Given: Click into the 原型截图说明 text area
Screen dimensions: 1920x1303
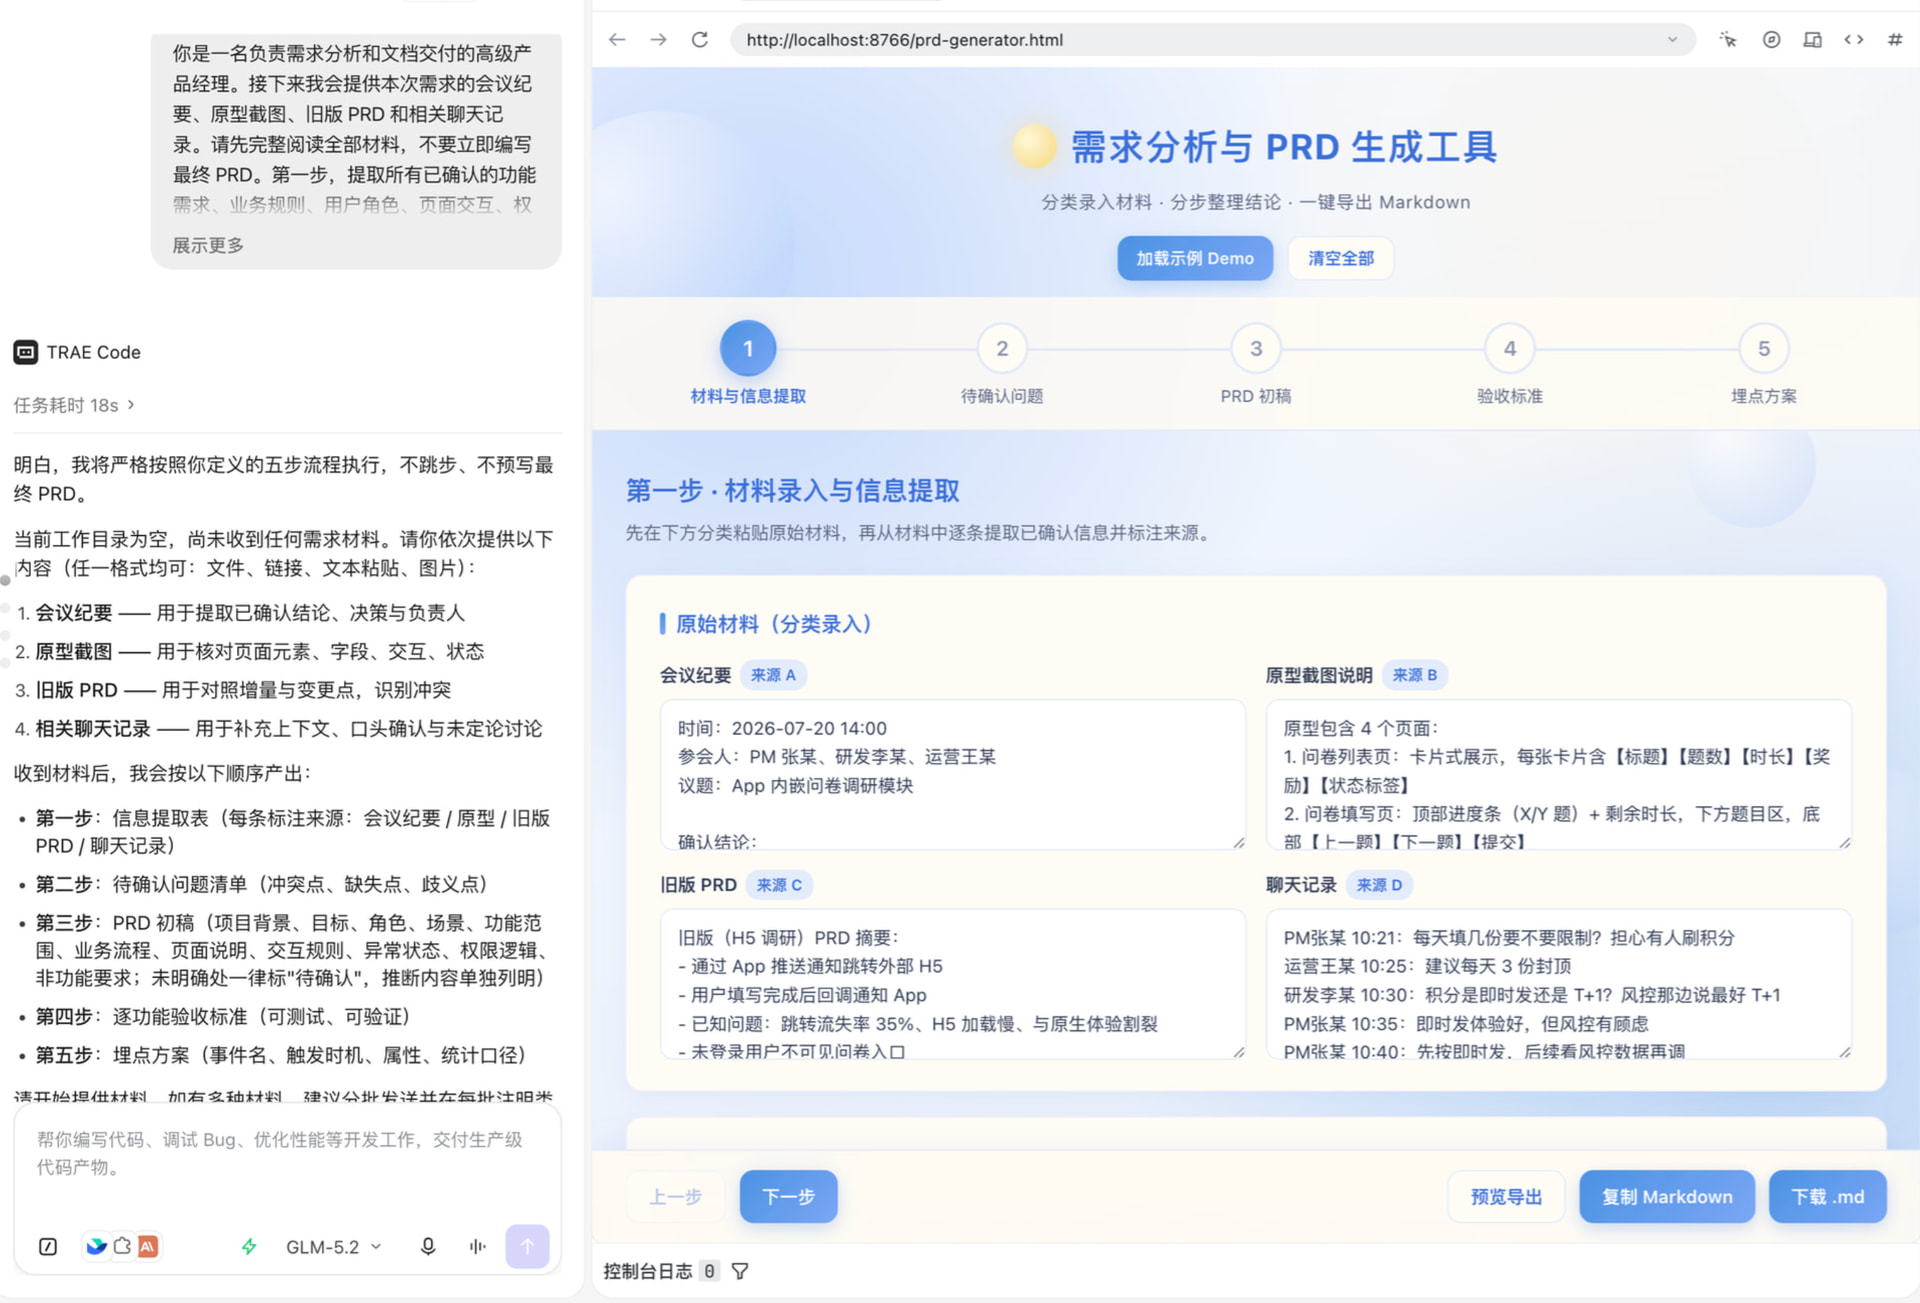Looking at the screenshot, I should [x=1559, y=774].
